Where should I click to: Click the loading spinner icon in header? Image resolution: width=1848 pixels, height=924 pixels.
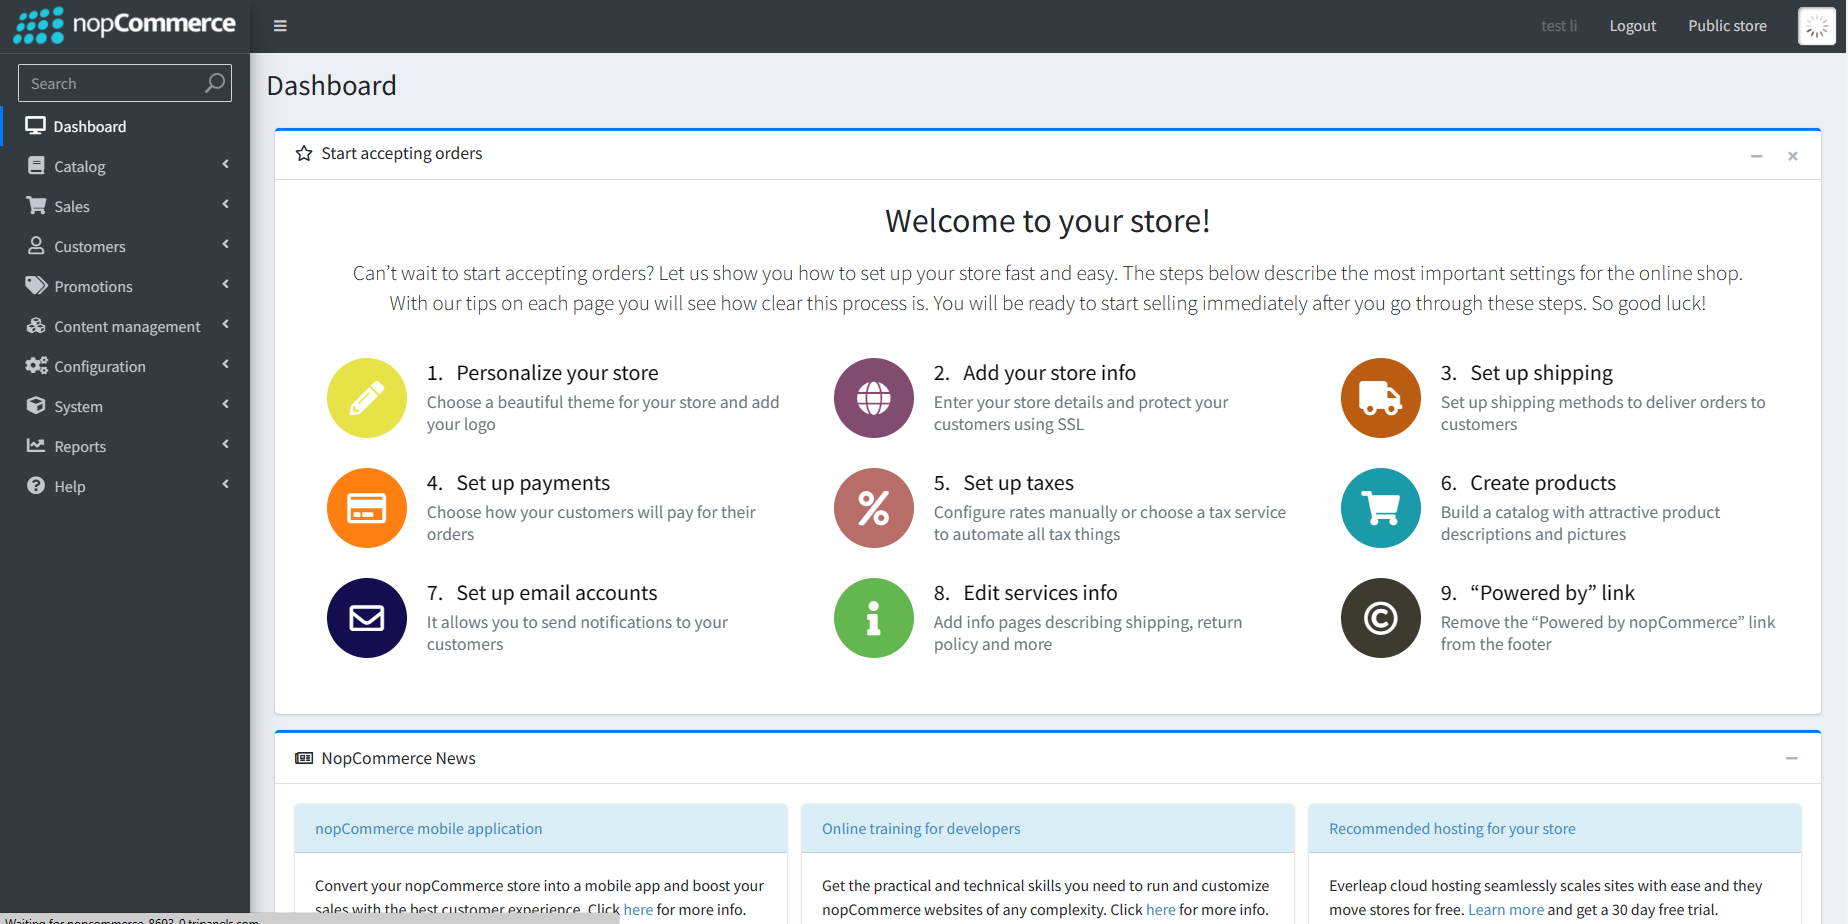[1817, 26]
